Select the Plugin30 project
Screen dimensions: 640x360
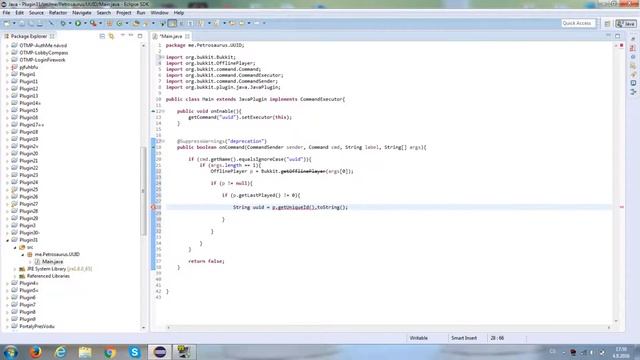coord(29,233)
